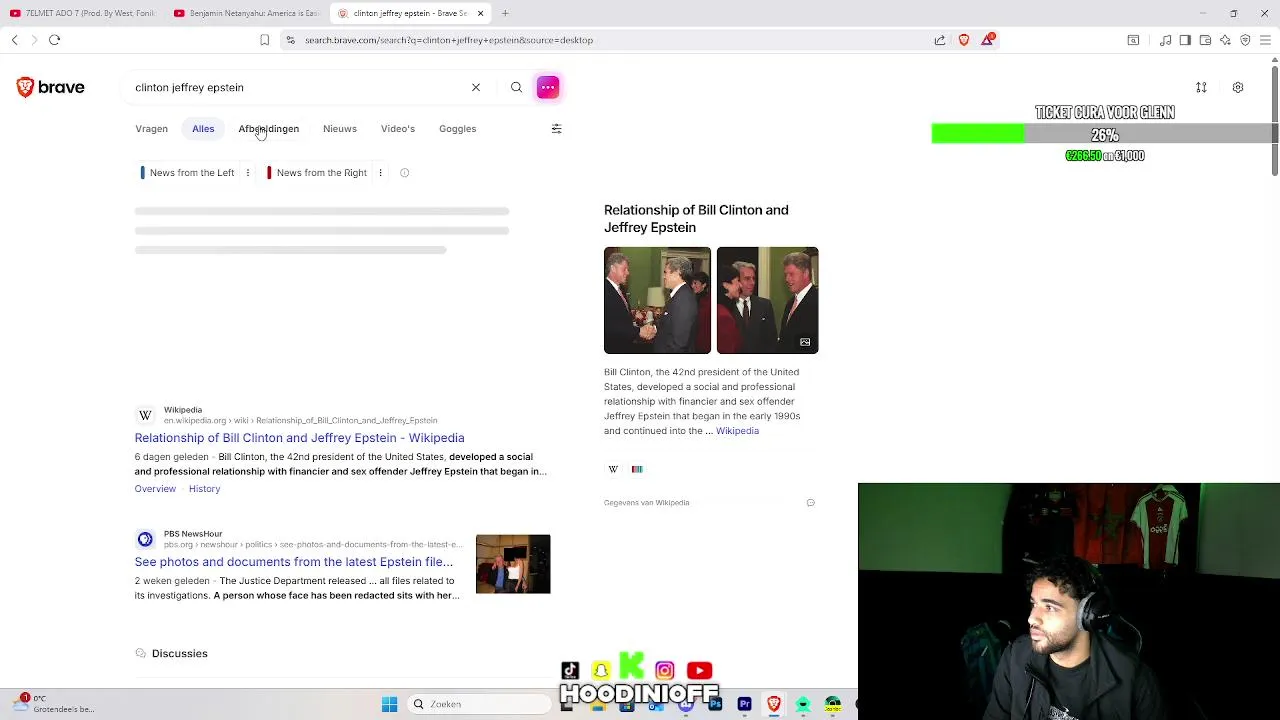Open the History sublink
Image resolution: width=1280 pixels, height=720 pixels.
[x=204, y=489]
